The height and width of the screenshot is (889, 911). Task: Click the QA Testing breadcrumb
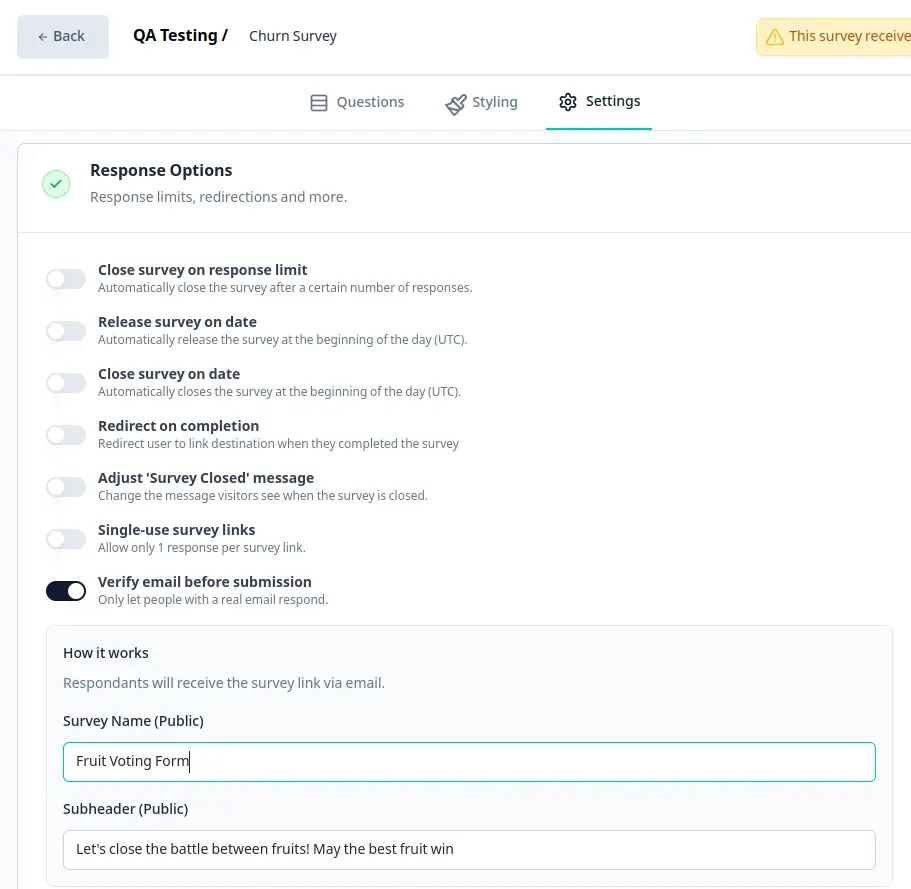click(181, 36)
